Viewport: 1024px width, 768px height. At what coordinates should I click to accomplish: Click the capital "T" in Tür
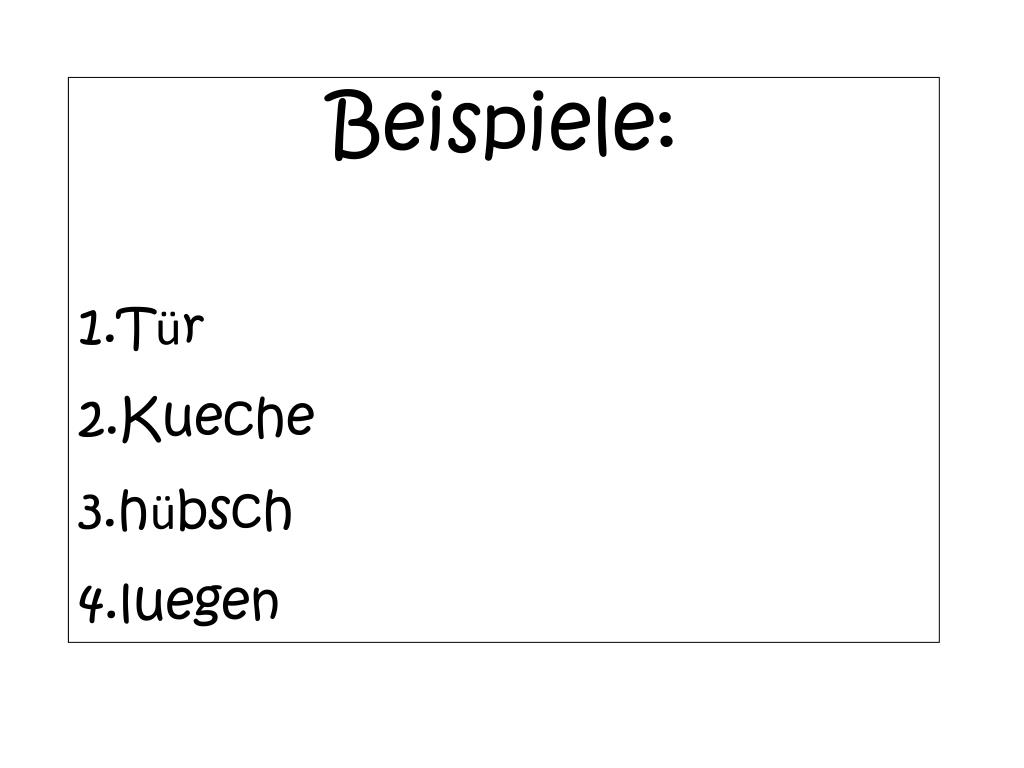(x=137, y=328)
